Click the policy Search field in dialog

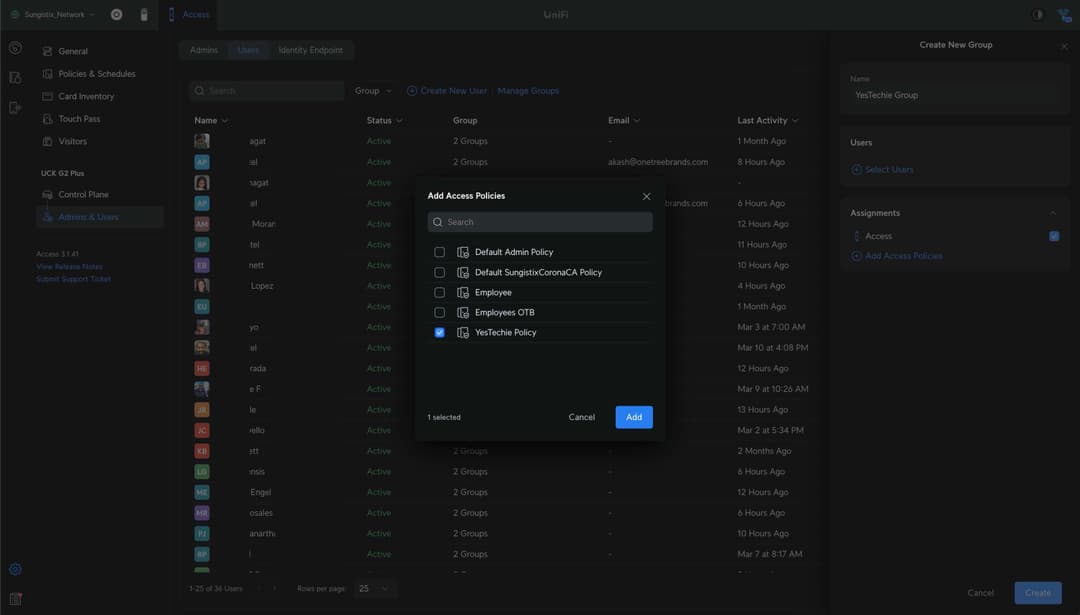point(540,222)
